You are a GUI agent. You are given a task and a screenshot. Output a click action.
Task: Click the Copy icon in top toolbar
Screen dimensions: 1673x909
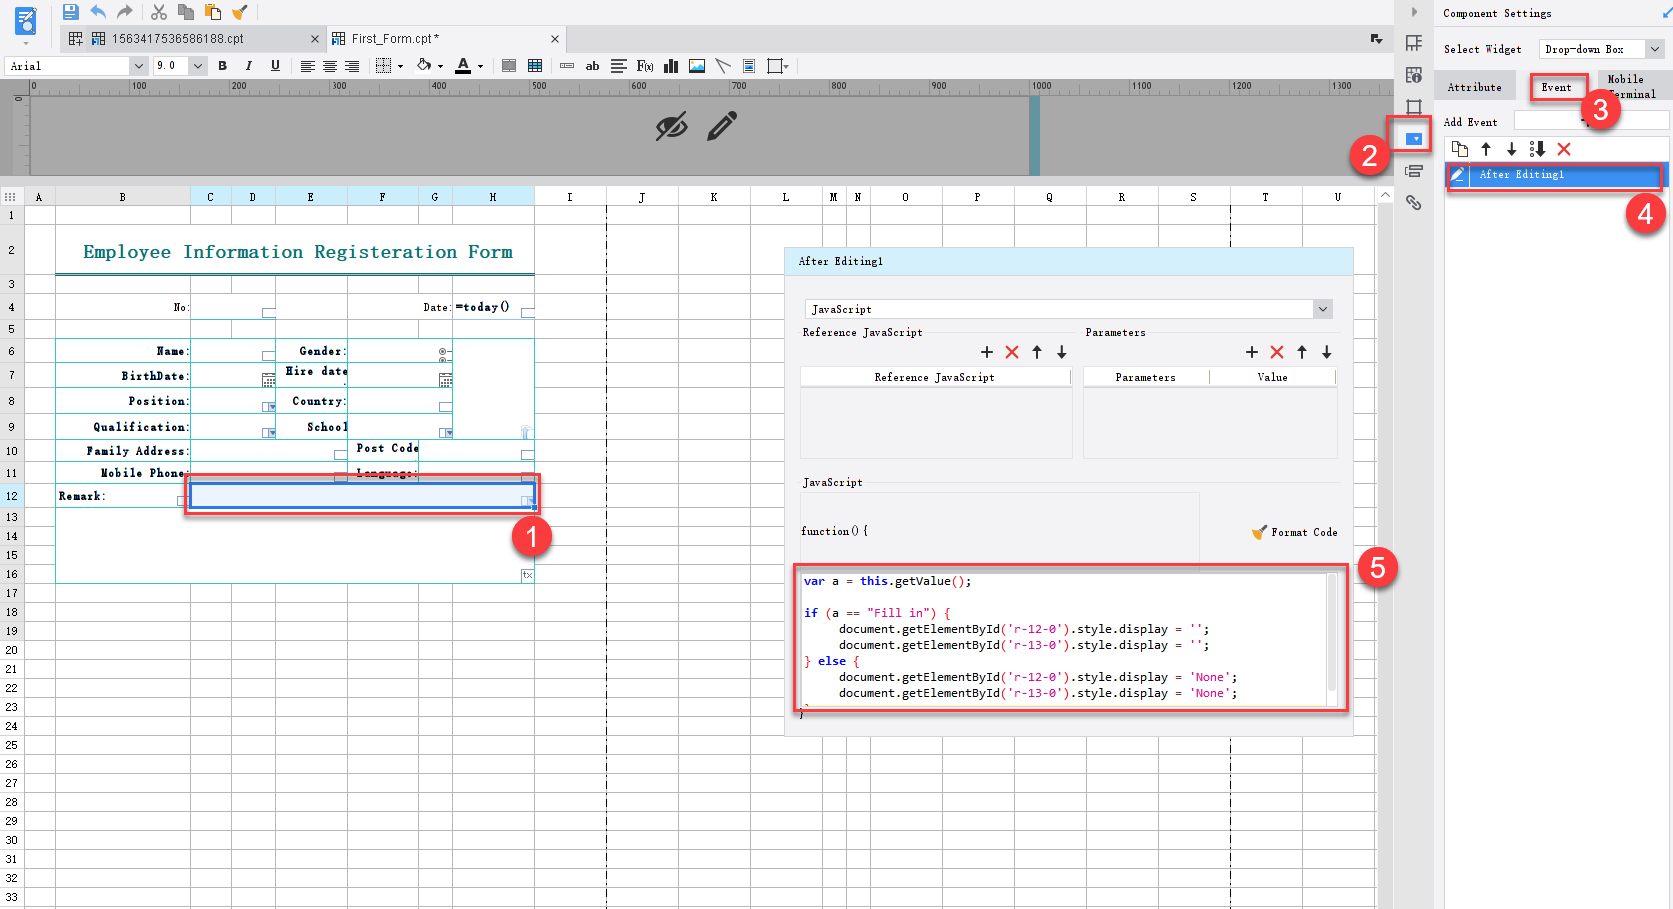pyautogui.click(x=186, y=12)
